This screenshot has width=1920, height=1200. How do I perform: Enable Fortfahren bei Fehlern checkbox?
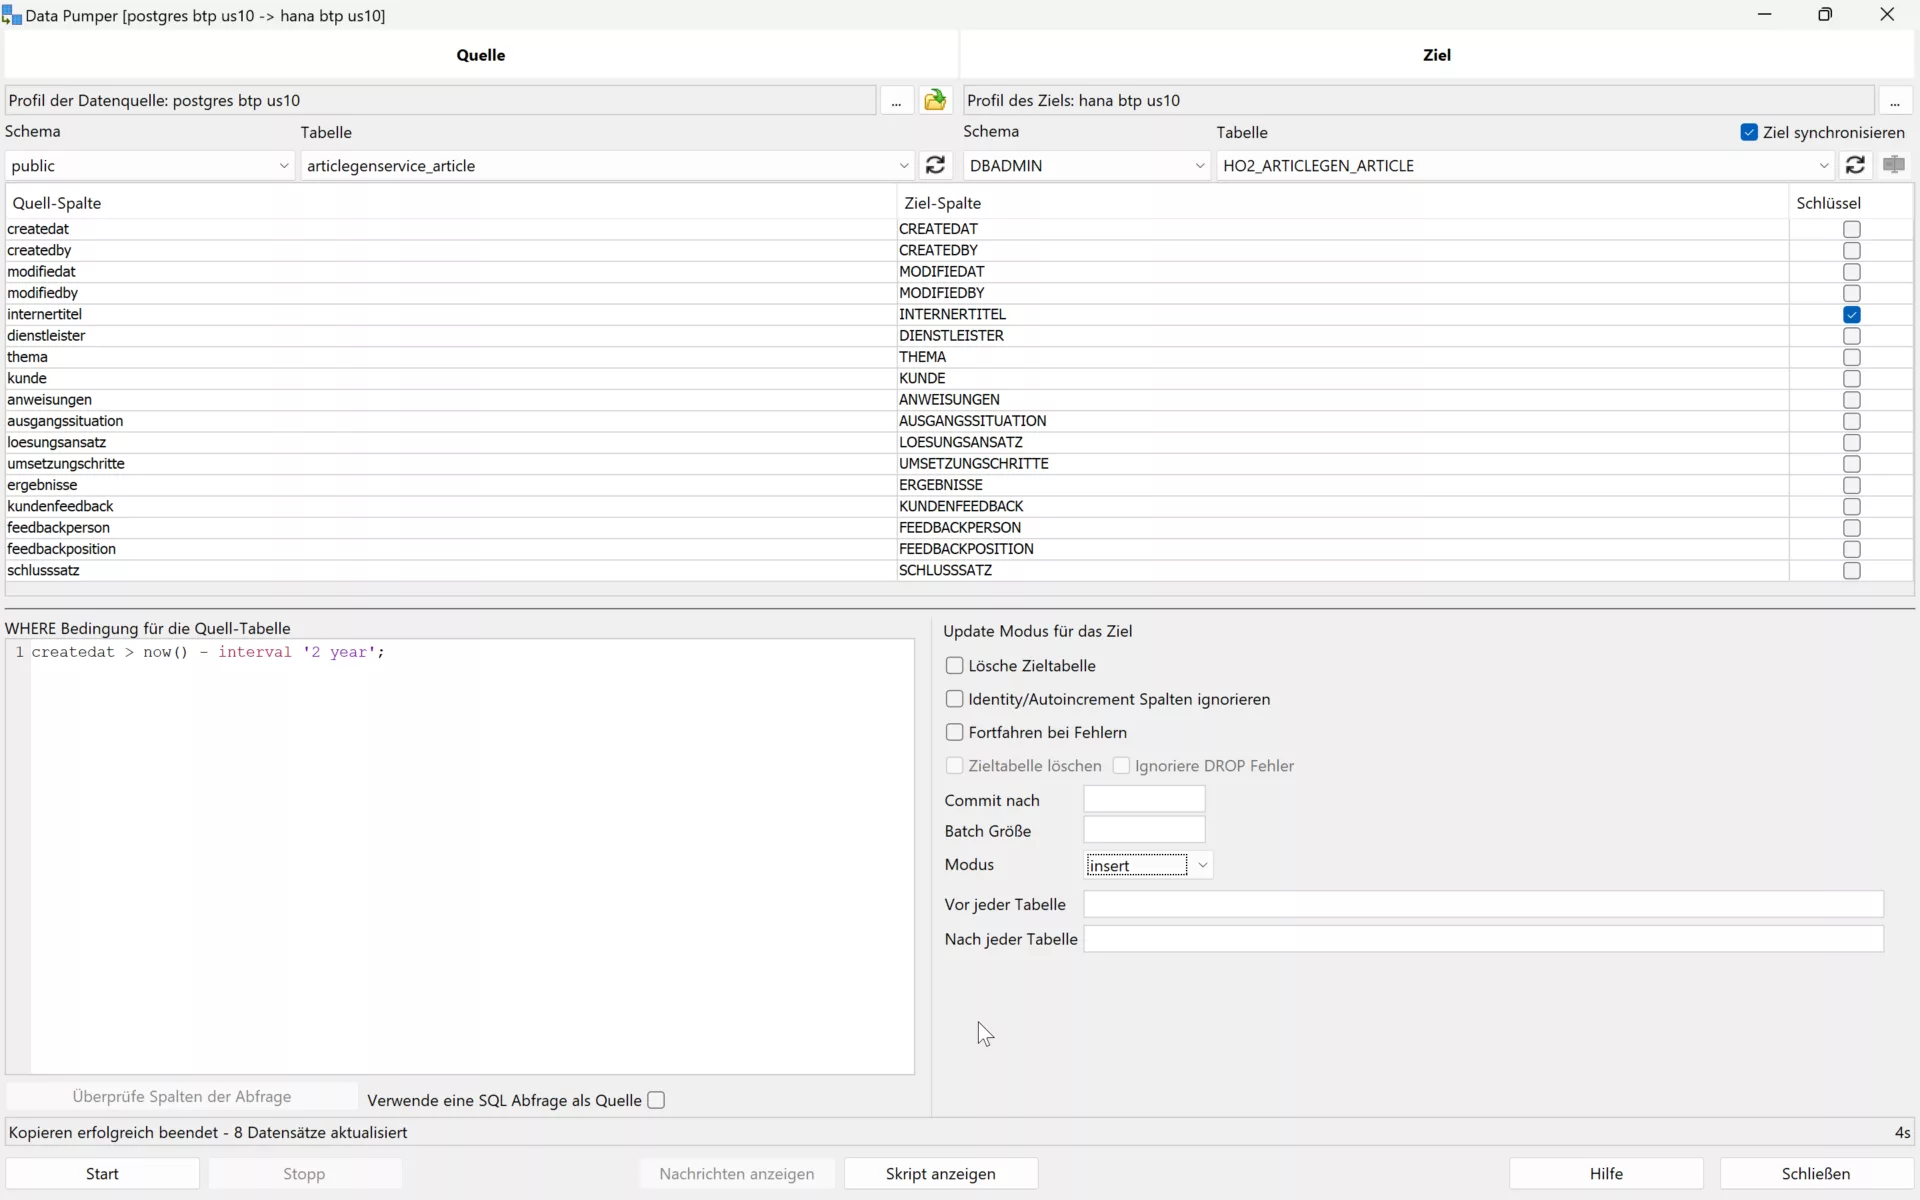pos(954,731)
